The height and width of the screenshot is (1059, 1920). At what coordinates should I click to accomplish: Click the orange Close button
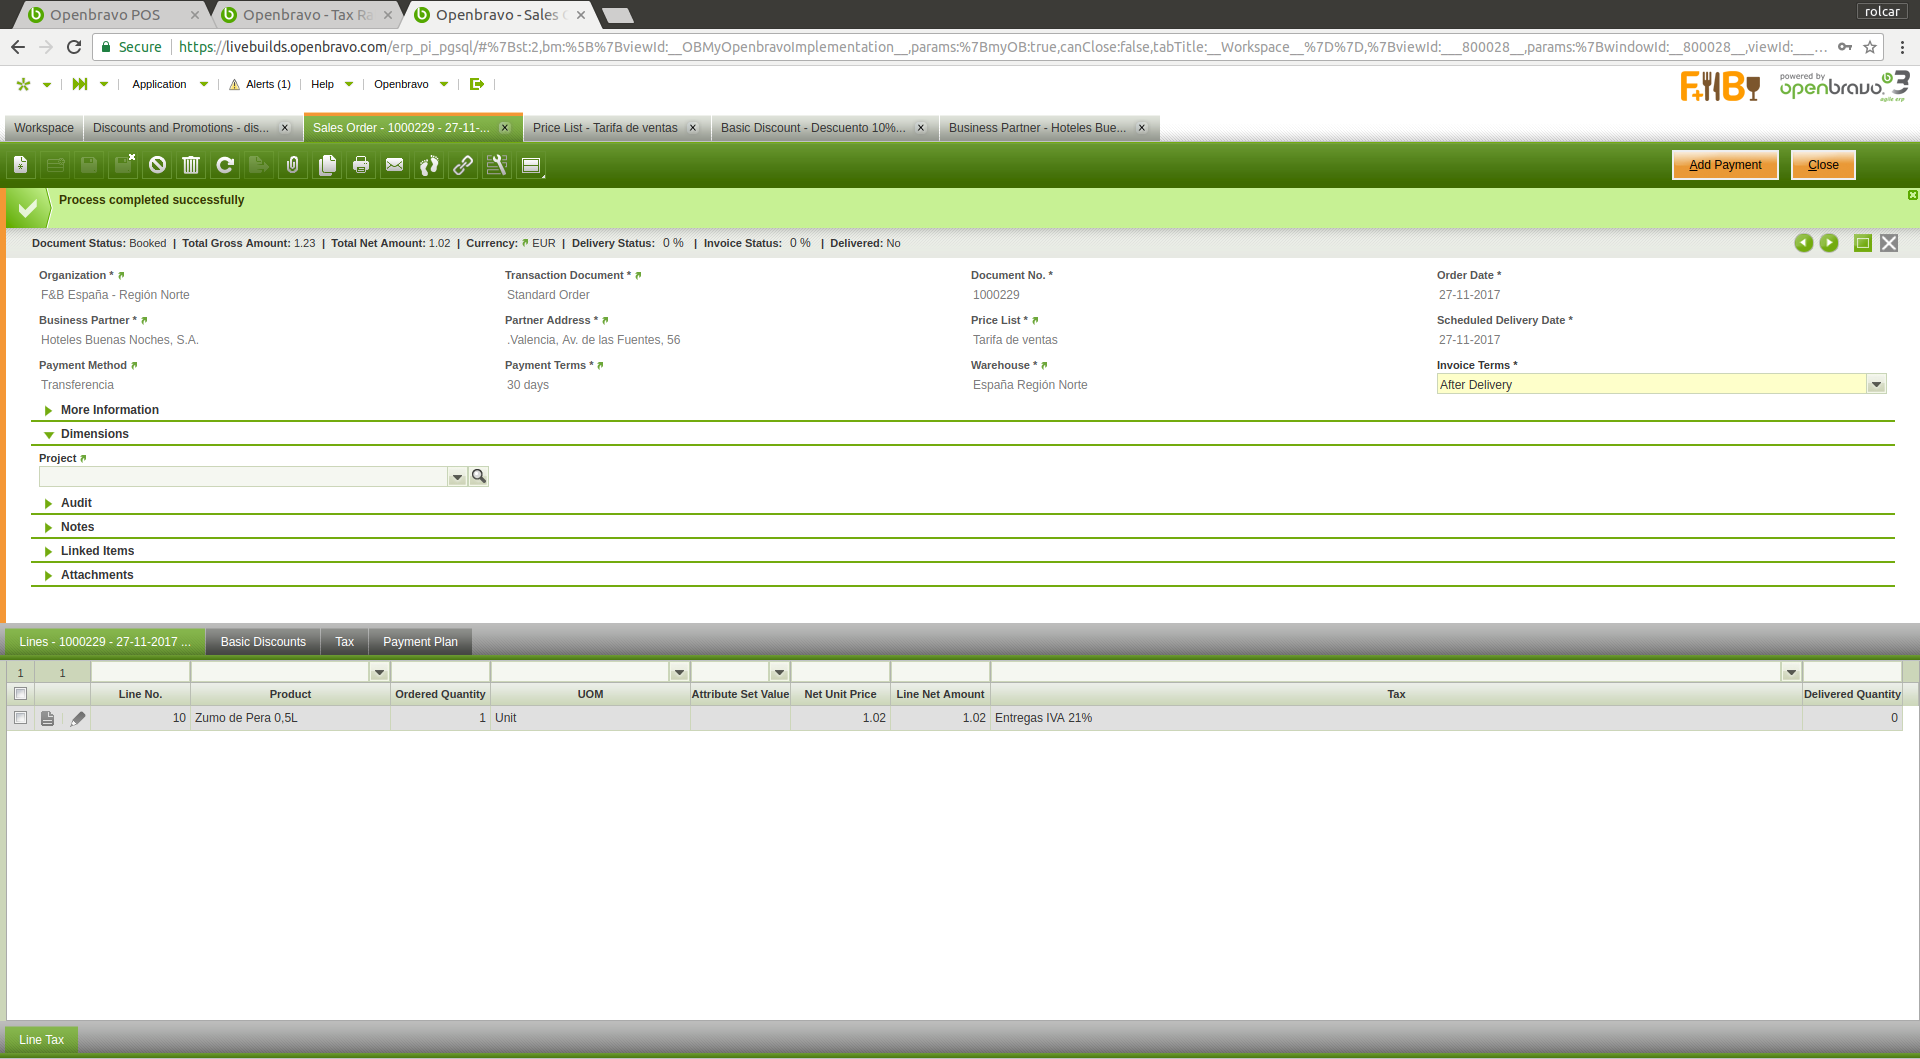pyautogui.click(x=1823, y=165)
